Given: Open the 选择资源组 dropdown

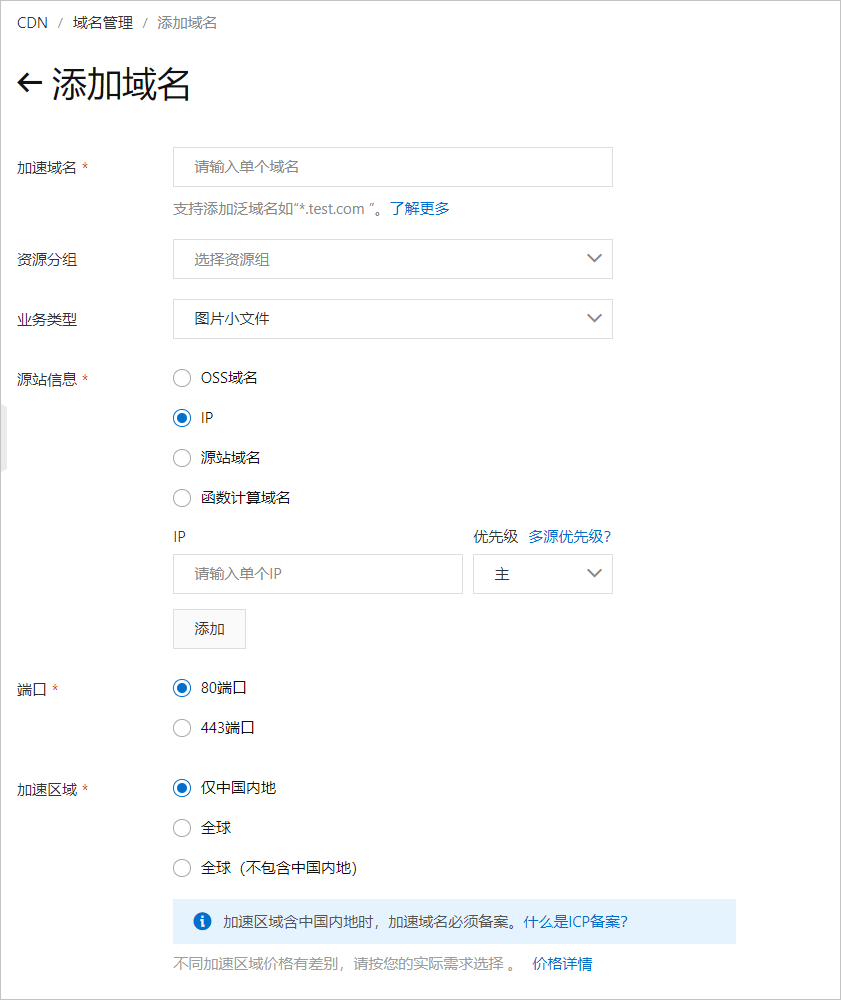Looking at the screenshot, I should (392, 259).
